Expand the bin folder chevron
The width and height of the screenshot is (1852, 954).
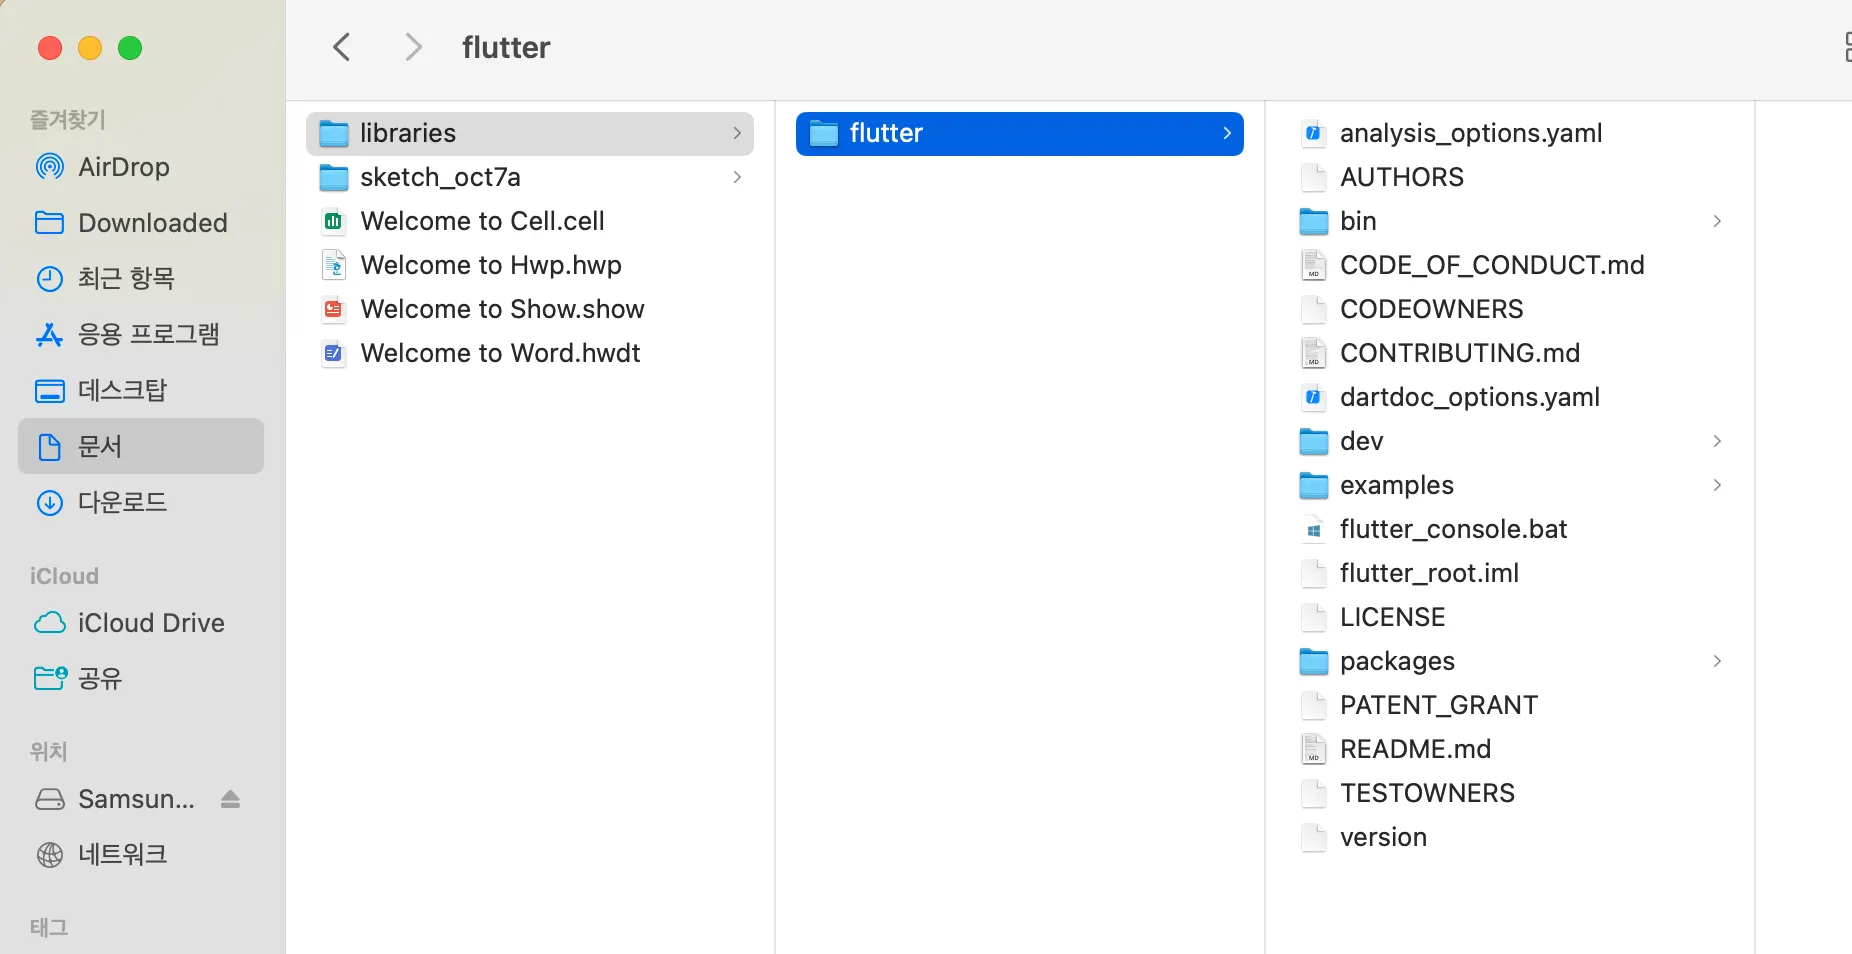[x=1717, y=221]
